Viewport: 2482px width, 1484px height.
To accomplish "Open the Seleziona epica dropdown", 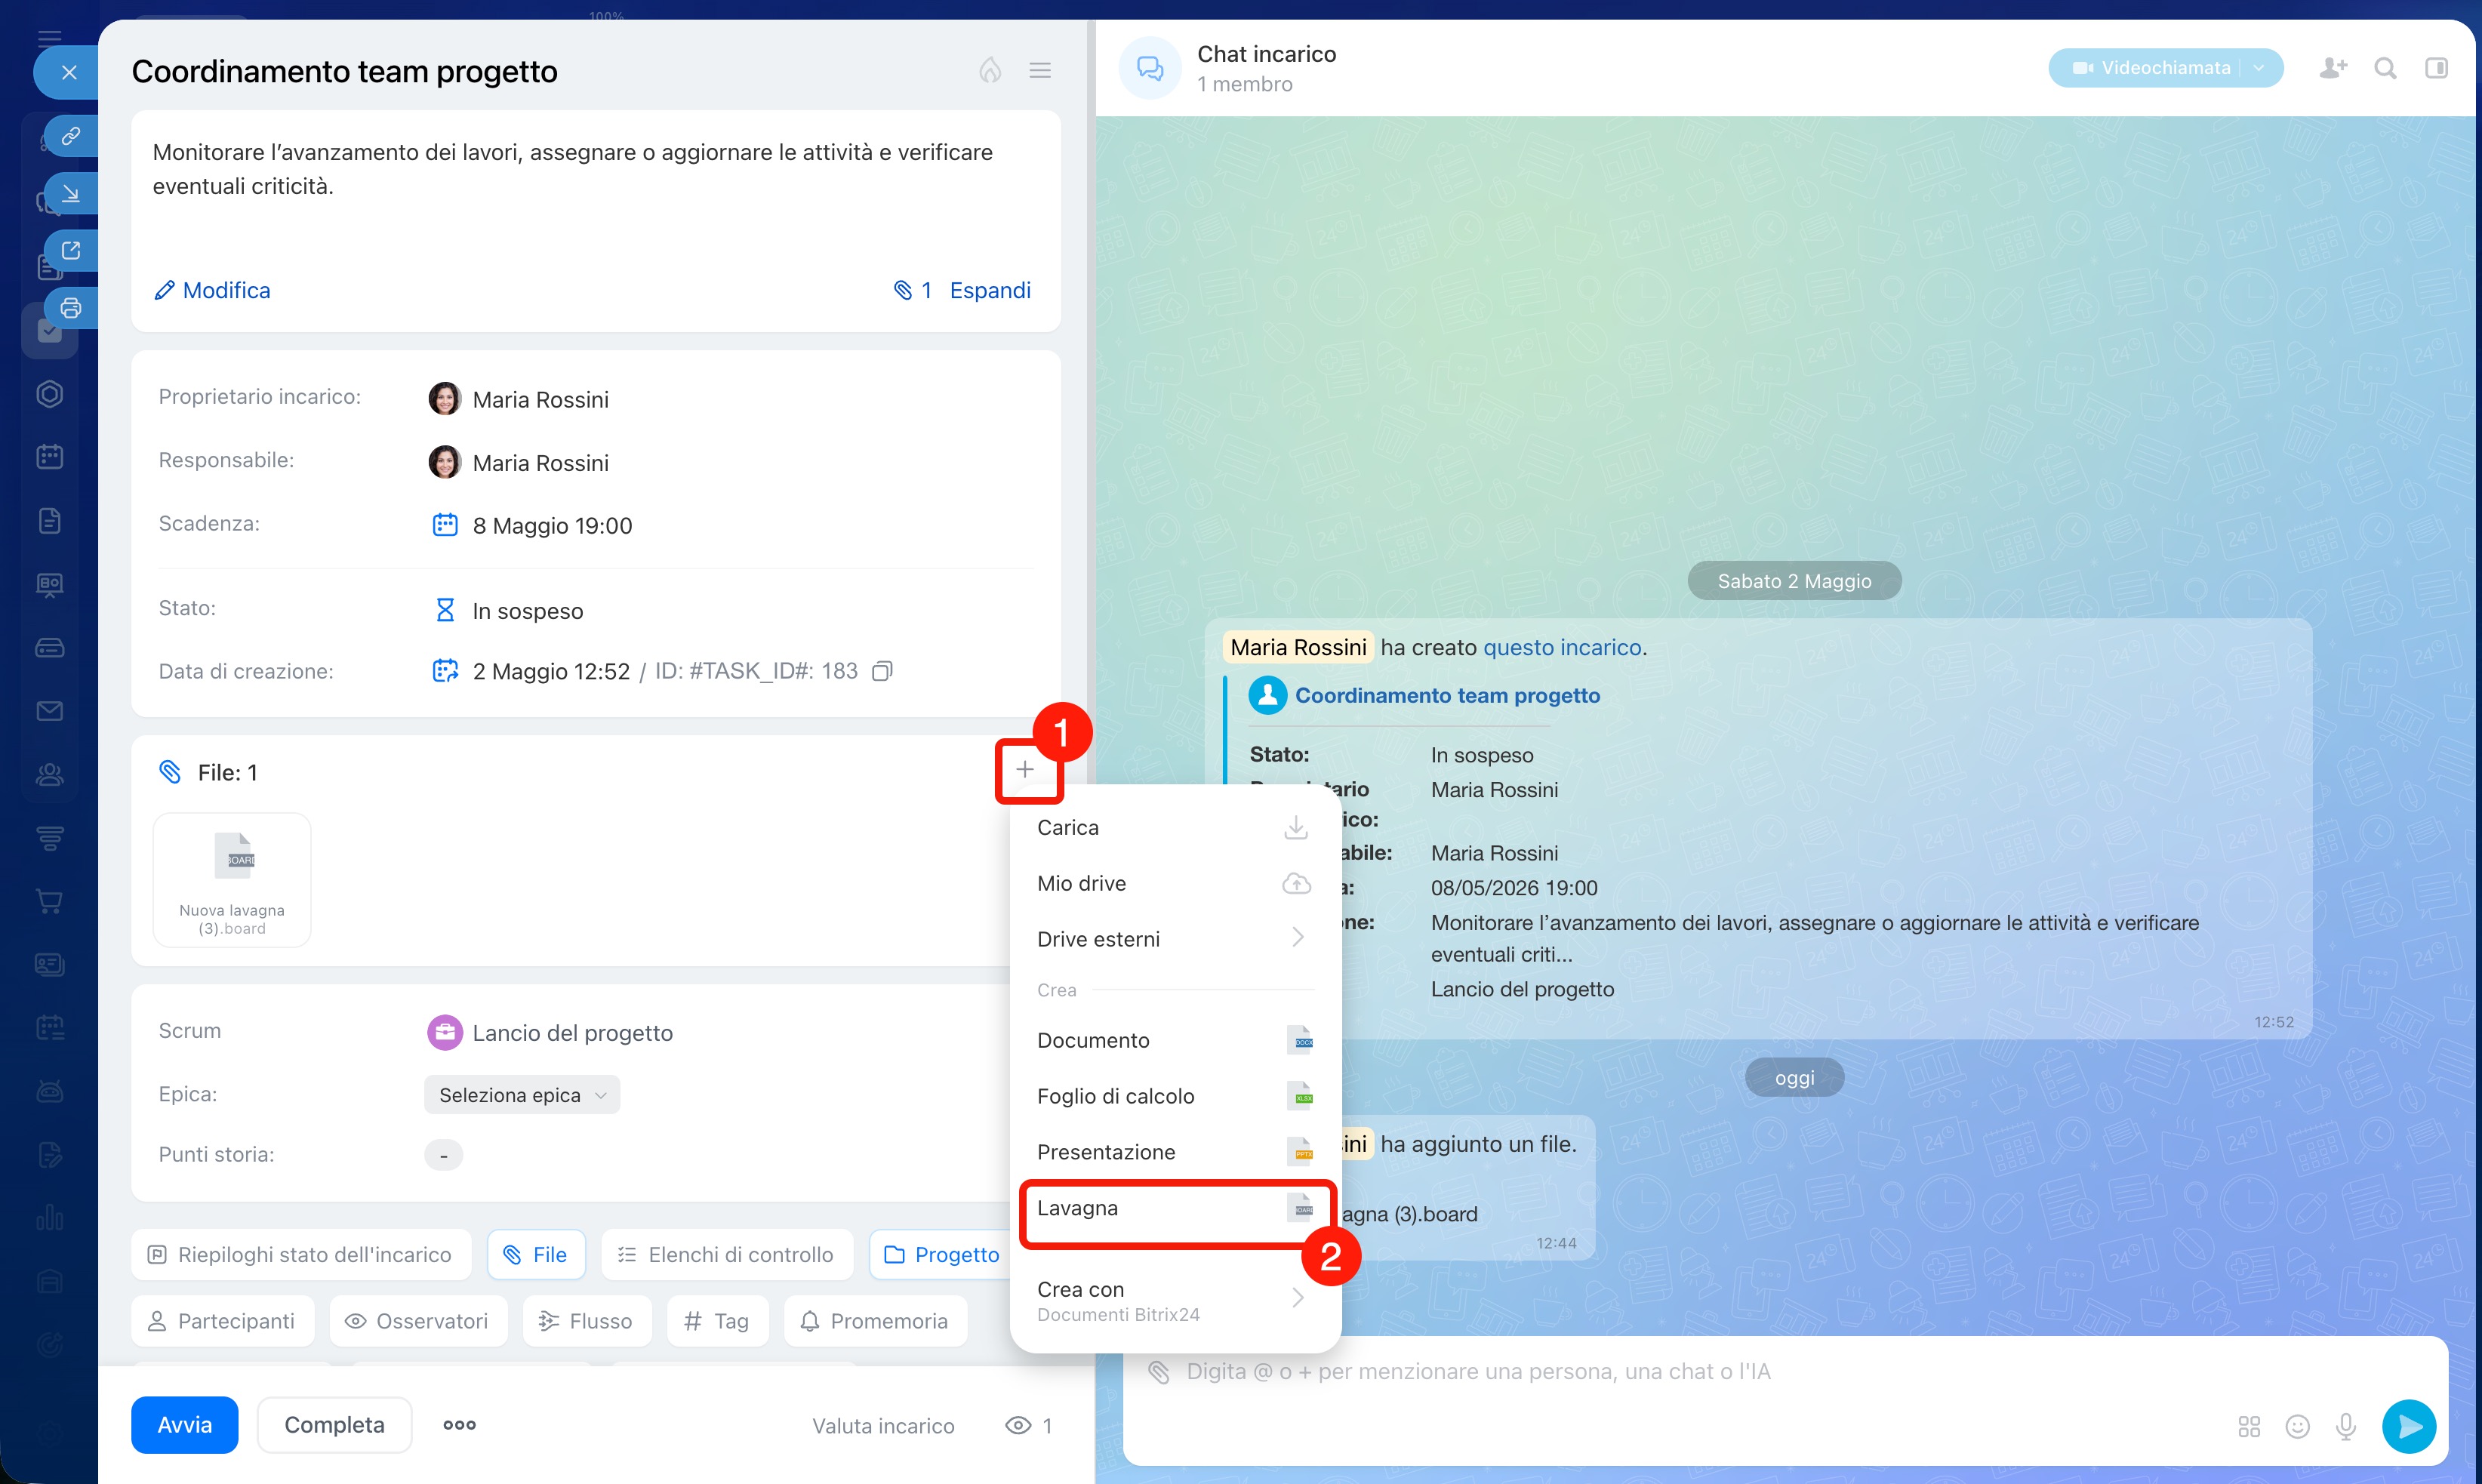I will (x=522, y=1095).
